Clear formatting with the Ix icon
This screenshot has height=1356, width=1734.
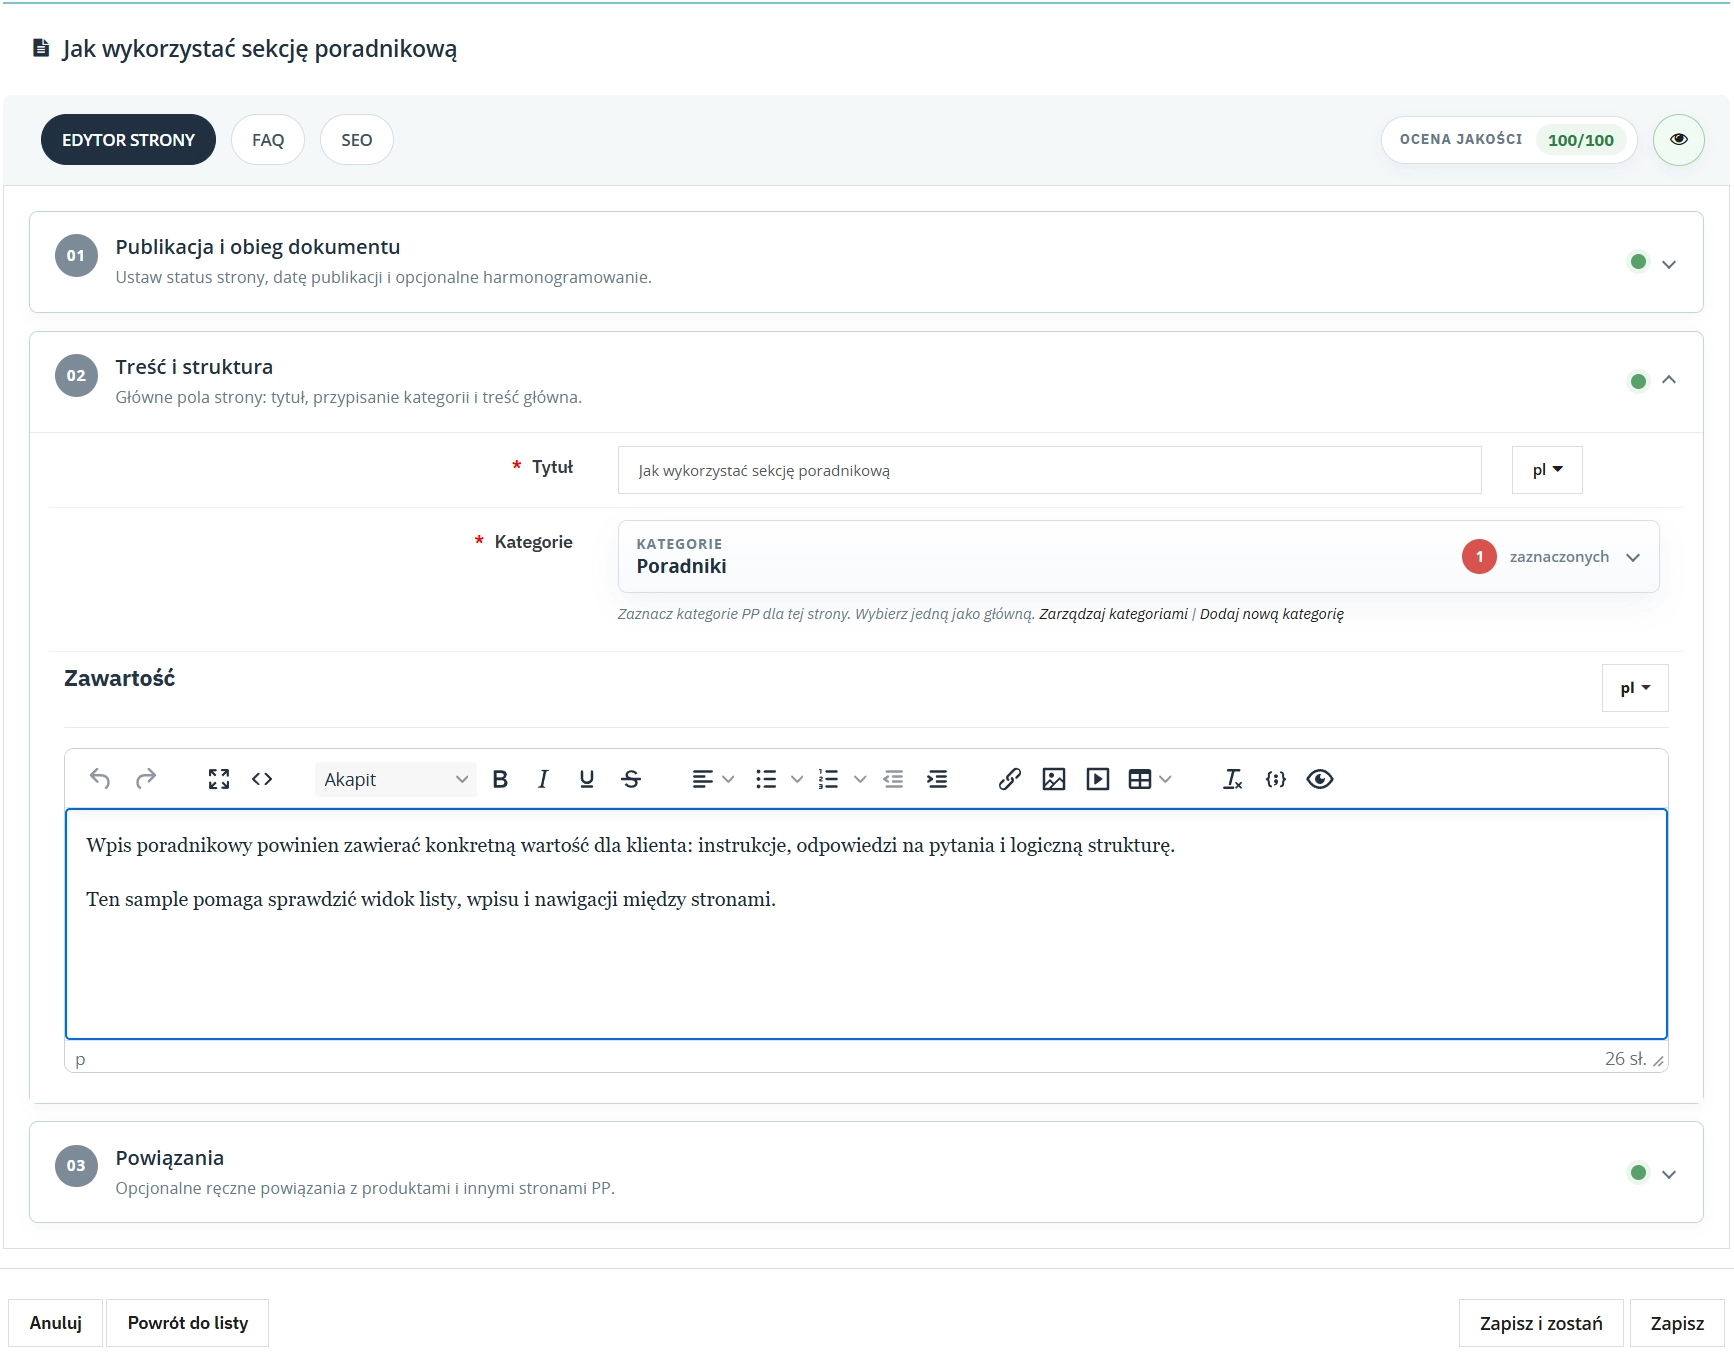1232,779
